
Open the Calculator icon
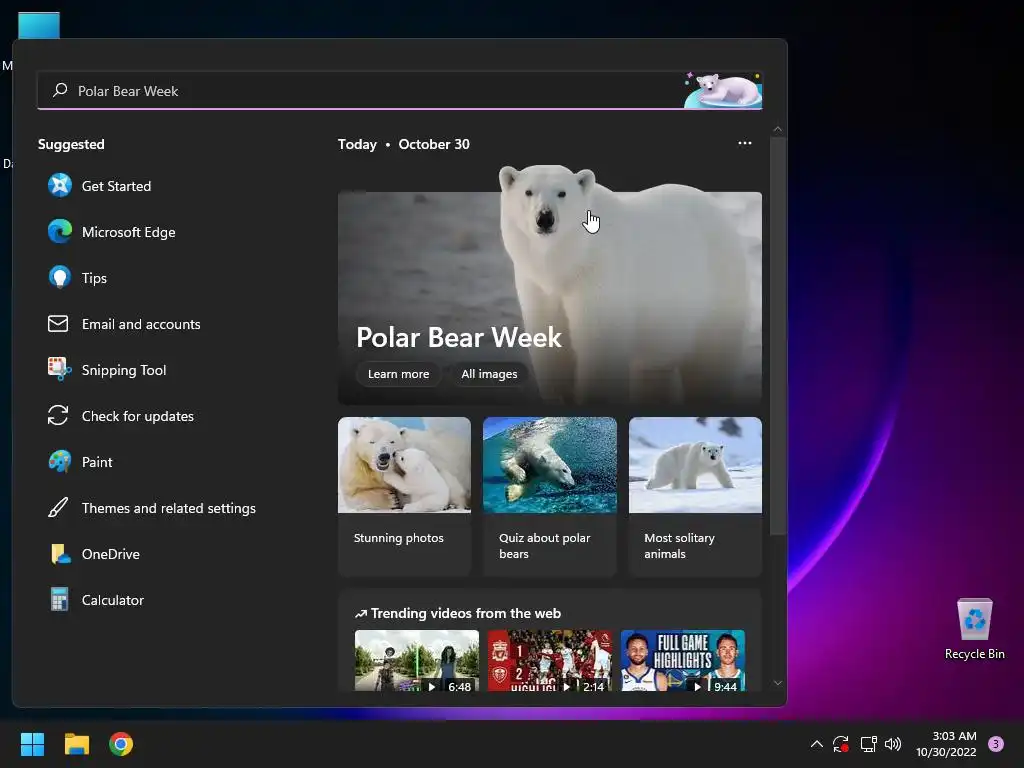click(59, 600)
